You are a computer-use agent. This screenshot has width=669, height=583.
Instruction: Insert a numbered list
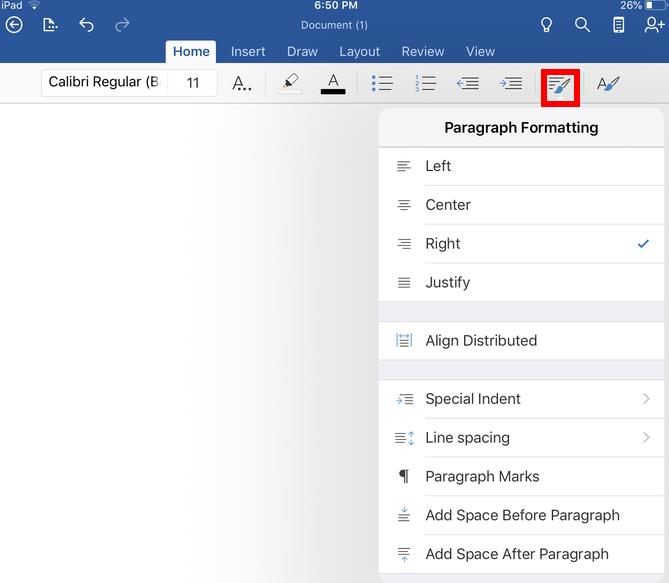[x=425, y=83]
